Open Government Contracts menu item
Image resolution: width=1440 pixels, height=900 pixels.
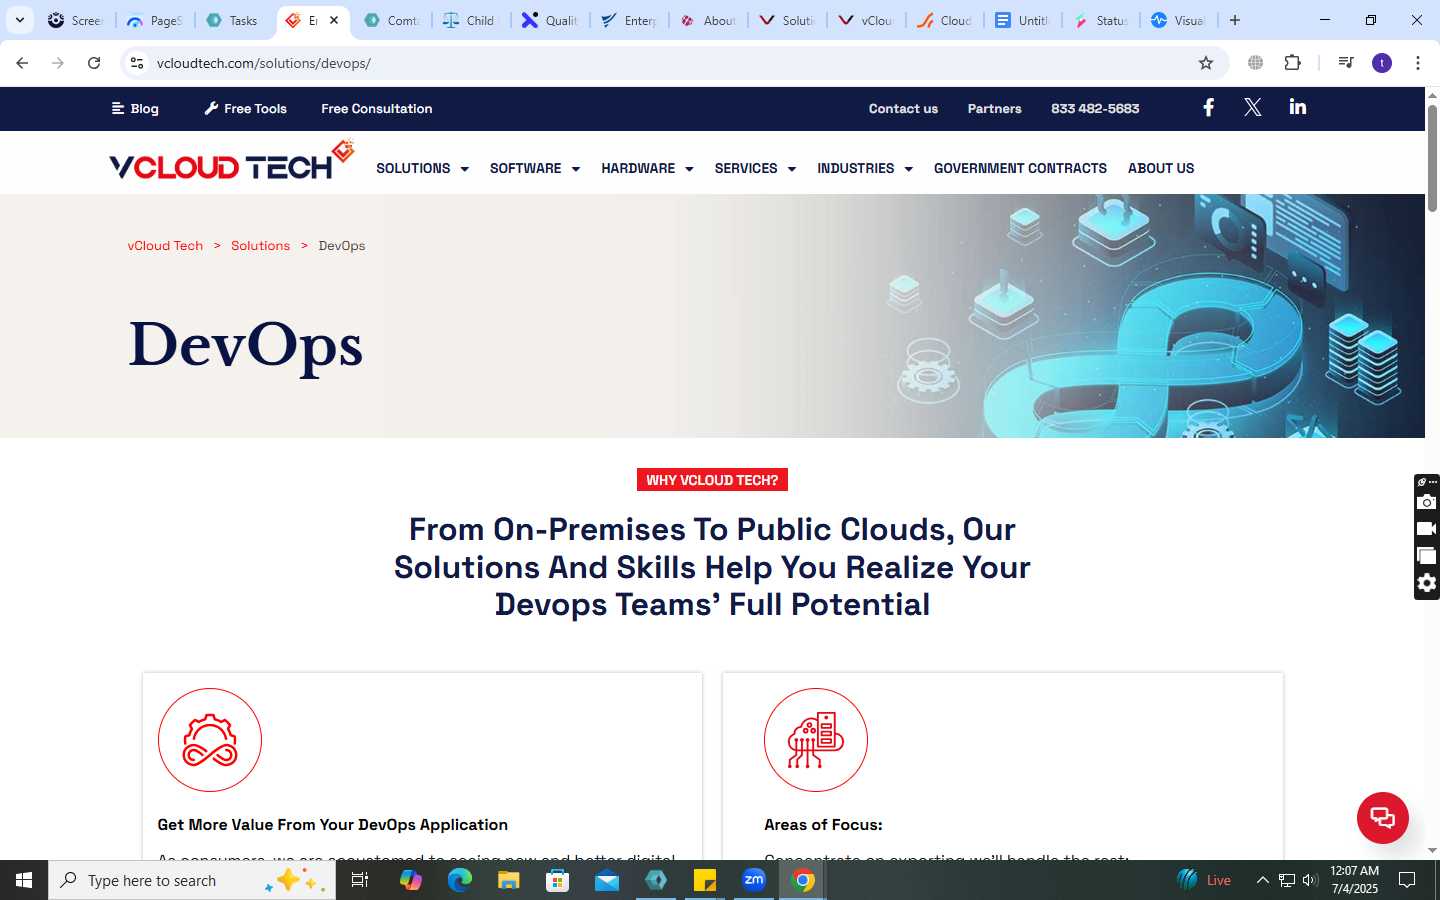[x=1020, y=168]
